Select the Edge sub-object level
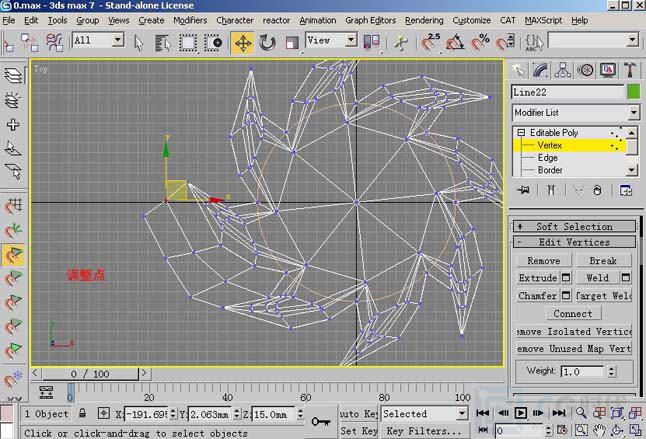Screen dimensions: 646x439 pos(547,158)
